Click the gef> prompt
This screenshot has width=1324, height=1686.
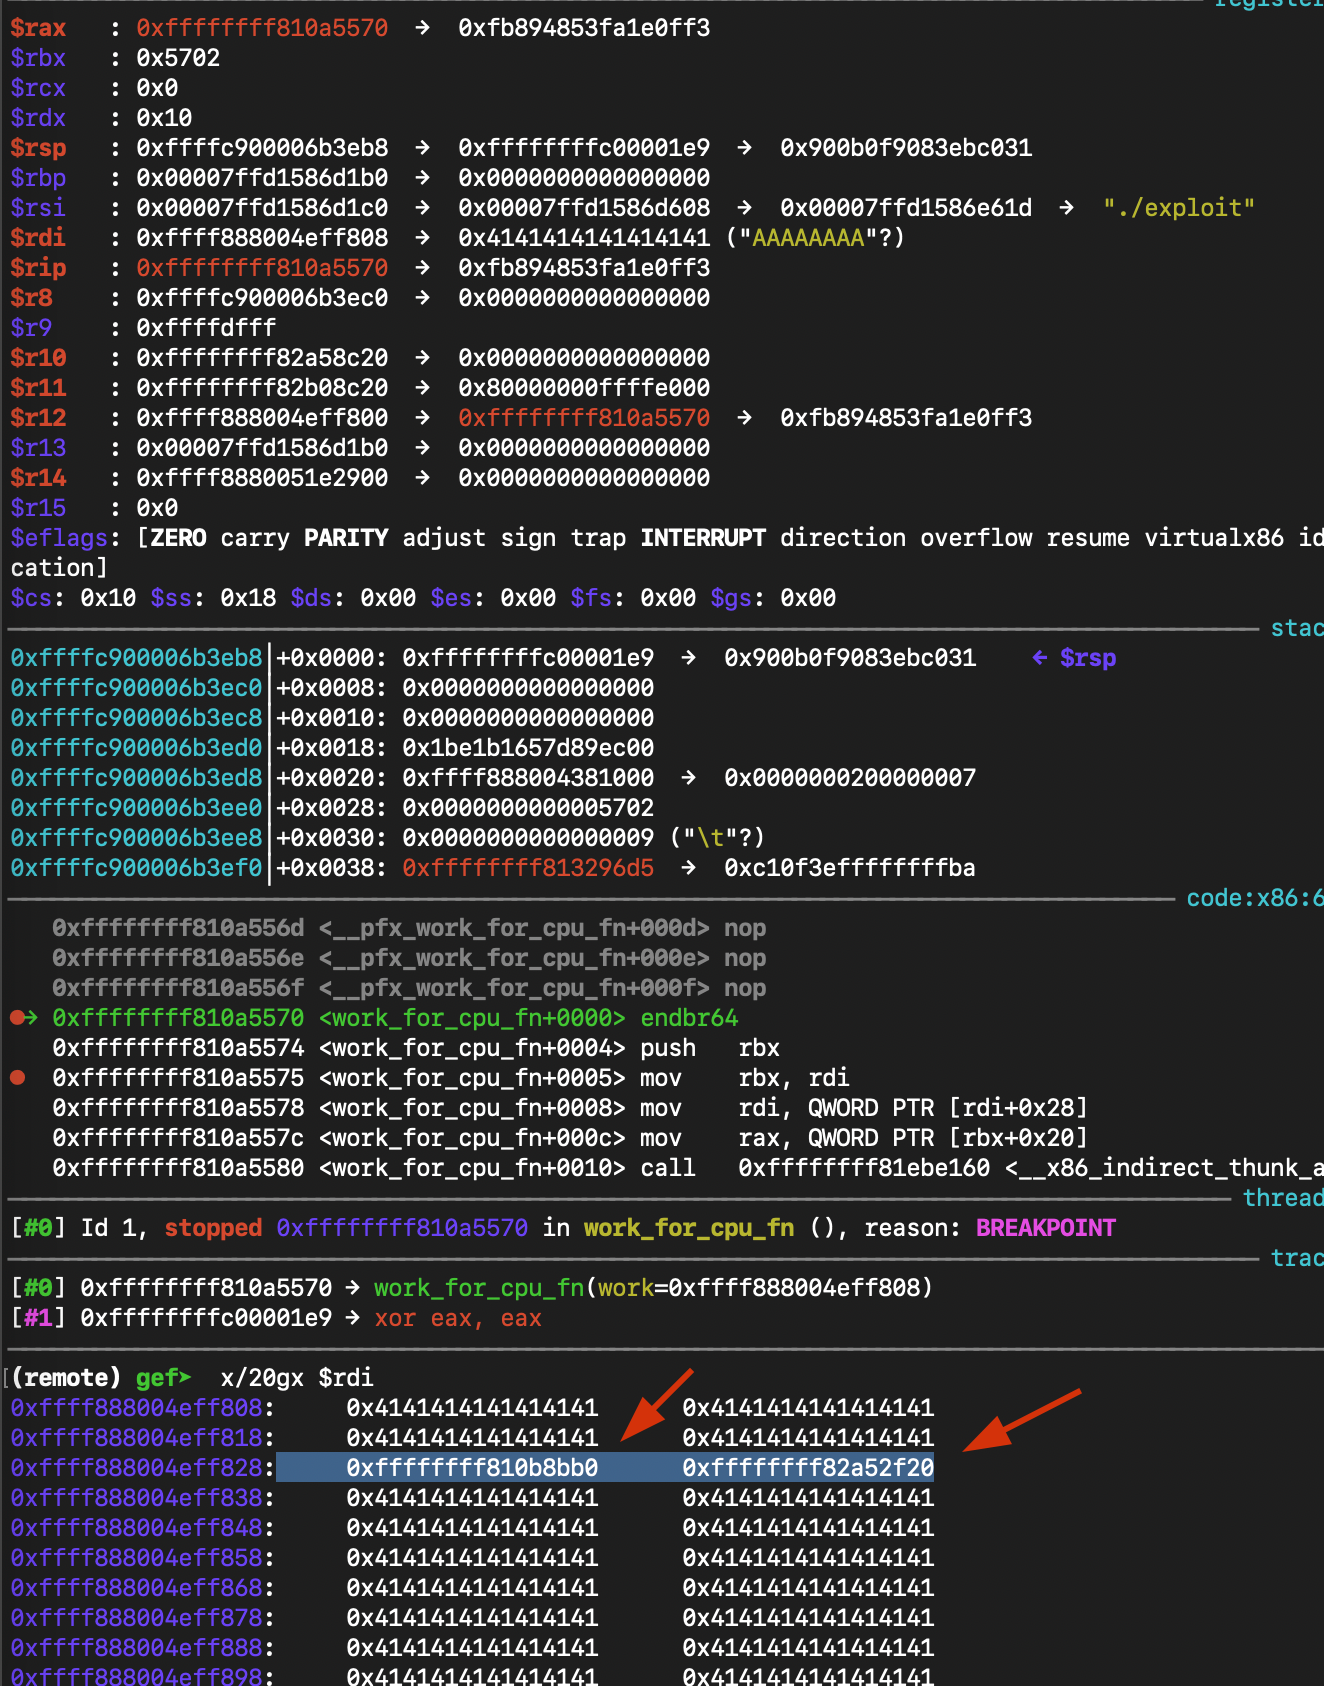(162, 1378)
